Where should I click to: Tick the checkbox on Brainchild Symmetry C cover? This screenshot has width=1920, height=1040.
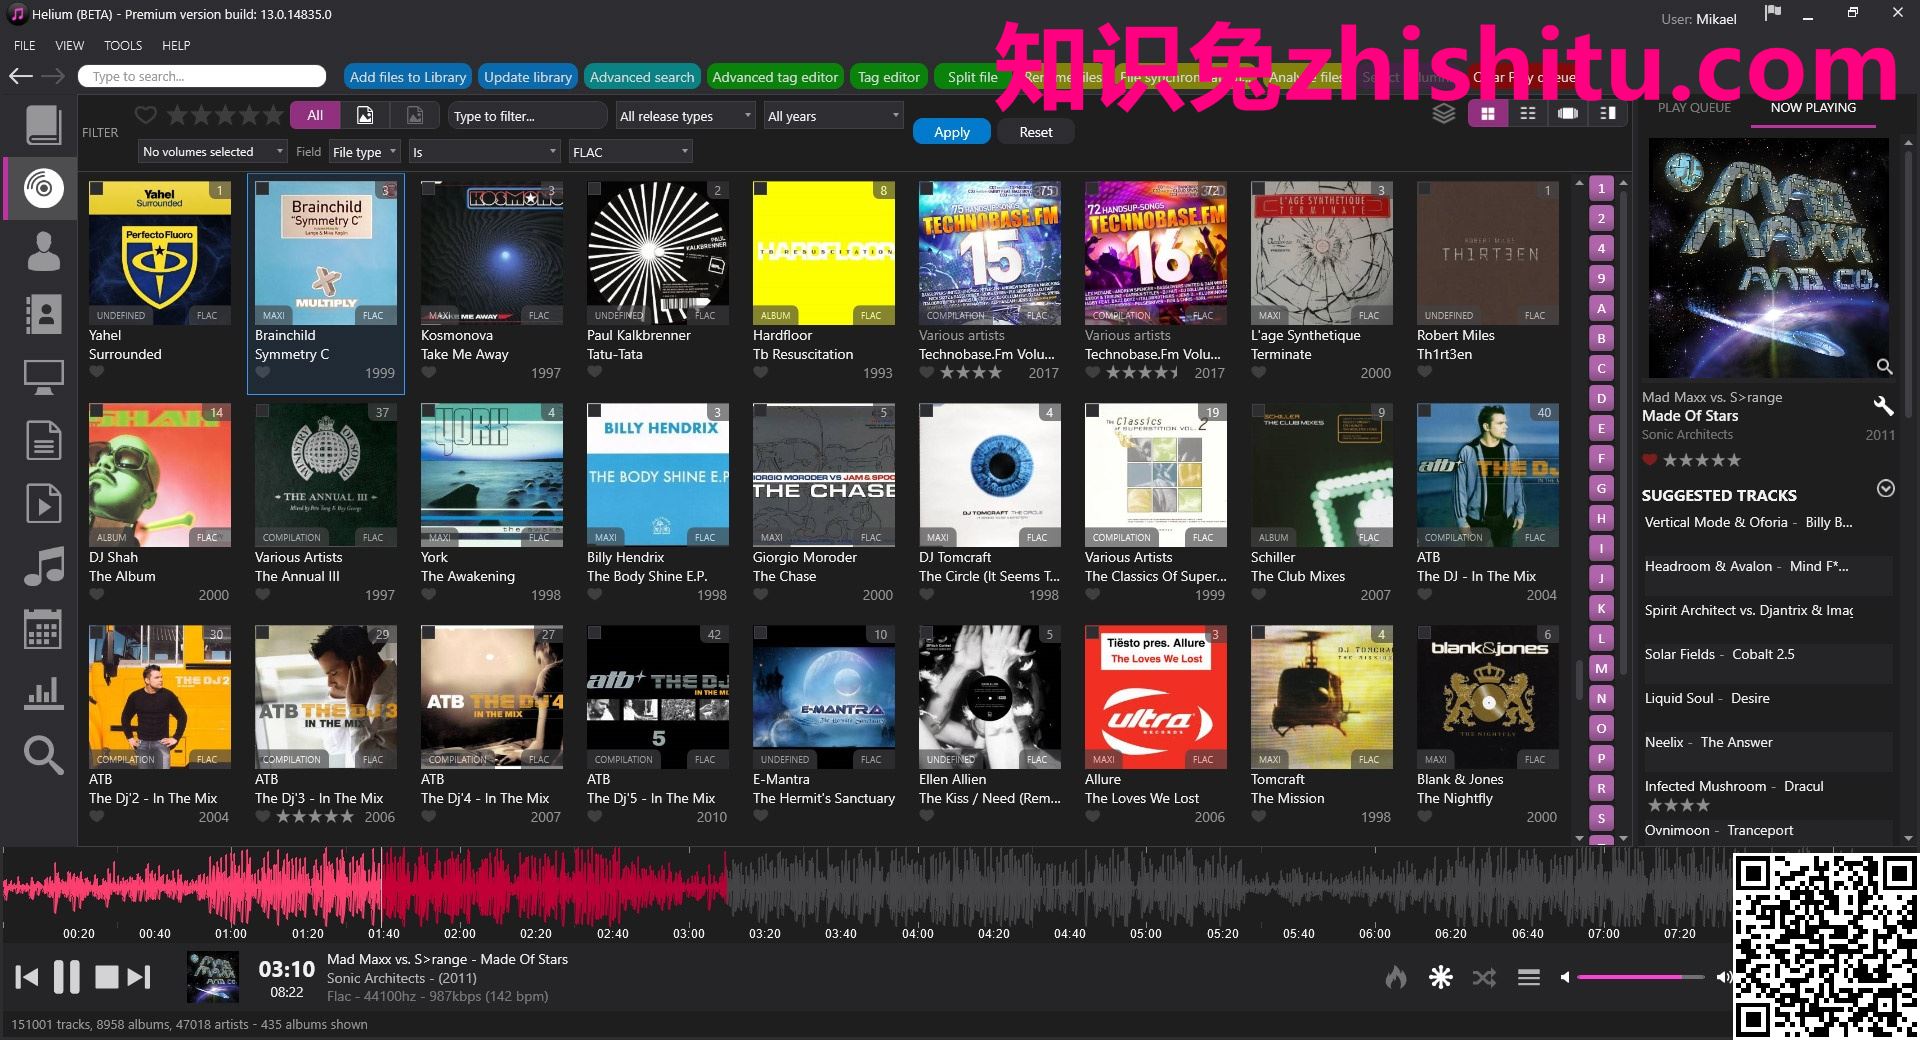click(x=263, y=189)
